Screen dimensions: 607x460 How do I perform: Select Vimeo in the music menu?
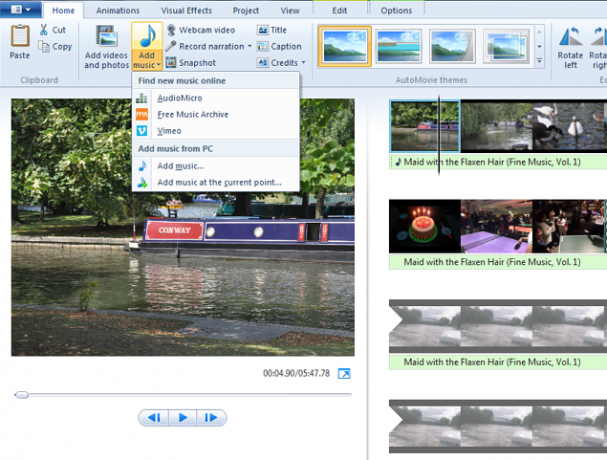pyautogui.click(x=216, y=131)
